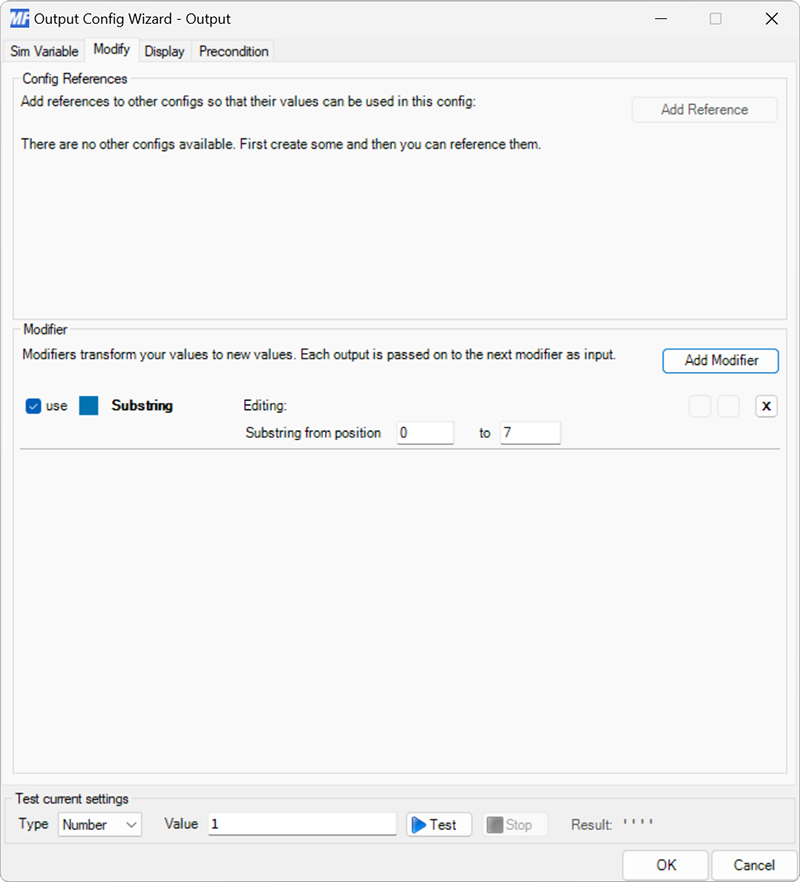Click the Stop icon next to Test

pyautogui.click(x=493, y=824)
